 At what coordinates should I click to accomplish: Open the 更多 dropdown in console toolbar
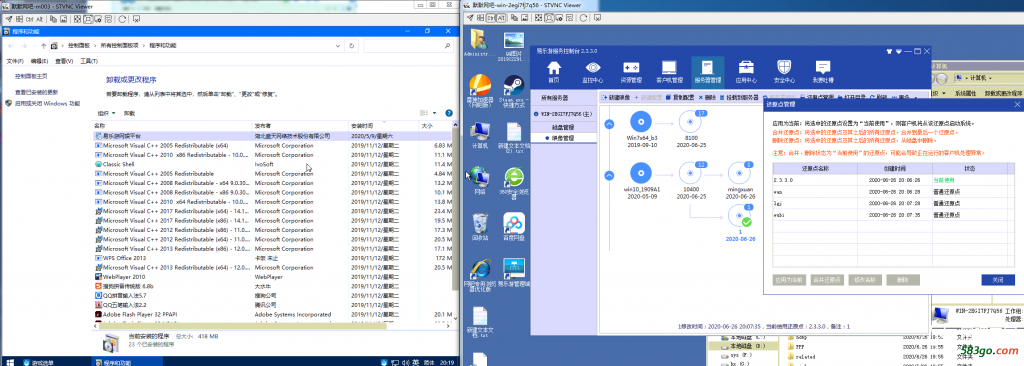[x=905, y=97]
